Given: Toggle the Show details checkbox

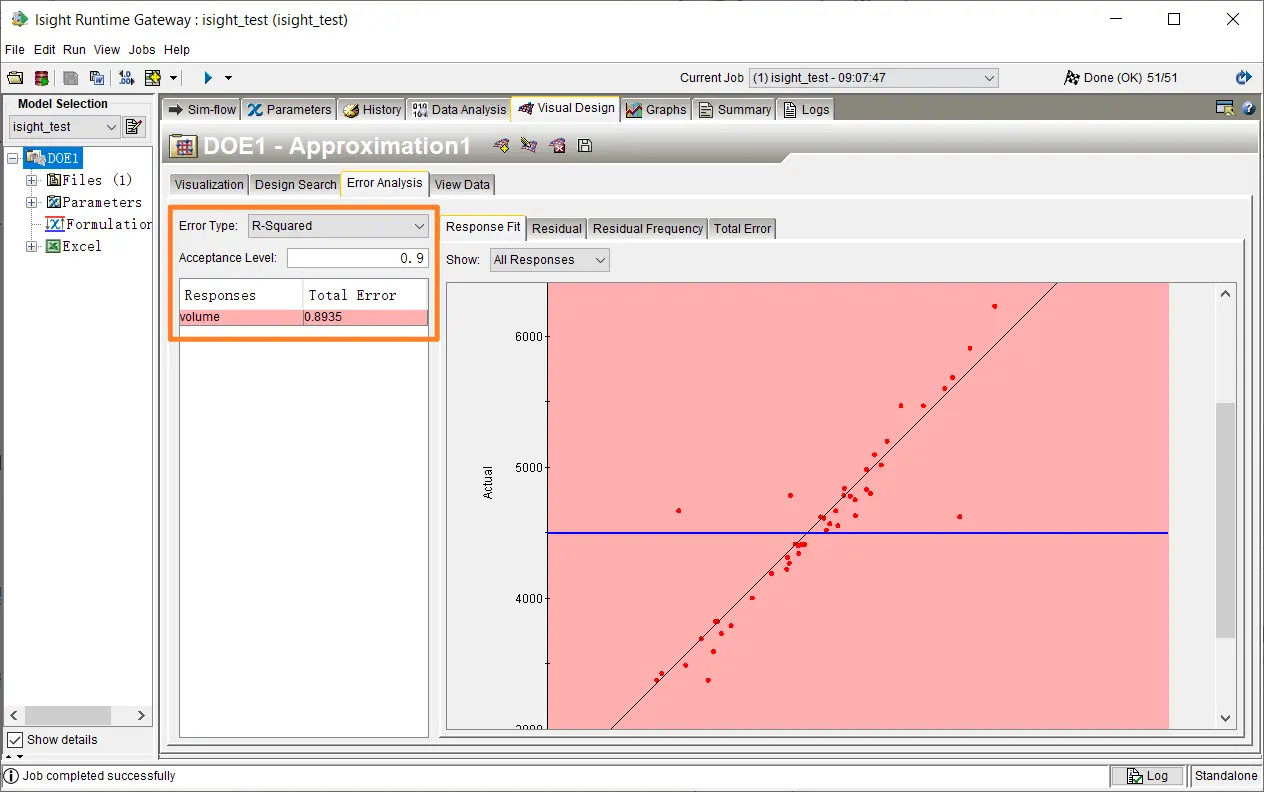Looking at the screenshot, I should tap(15, 740).
